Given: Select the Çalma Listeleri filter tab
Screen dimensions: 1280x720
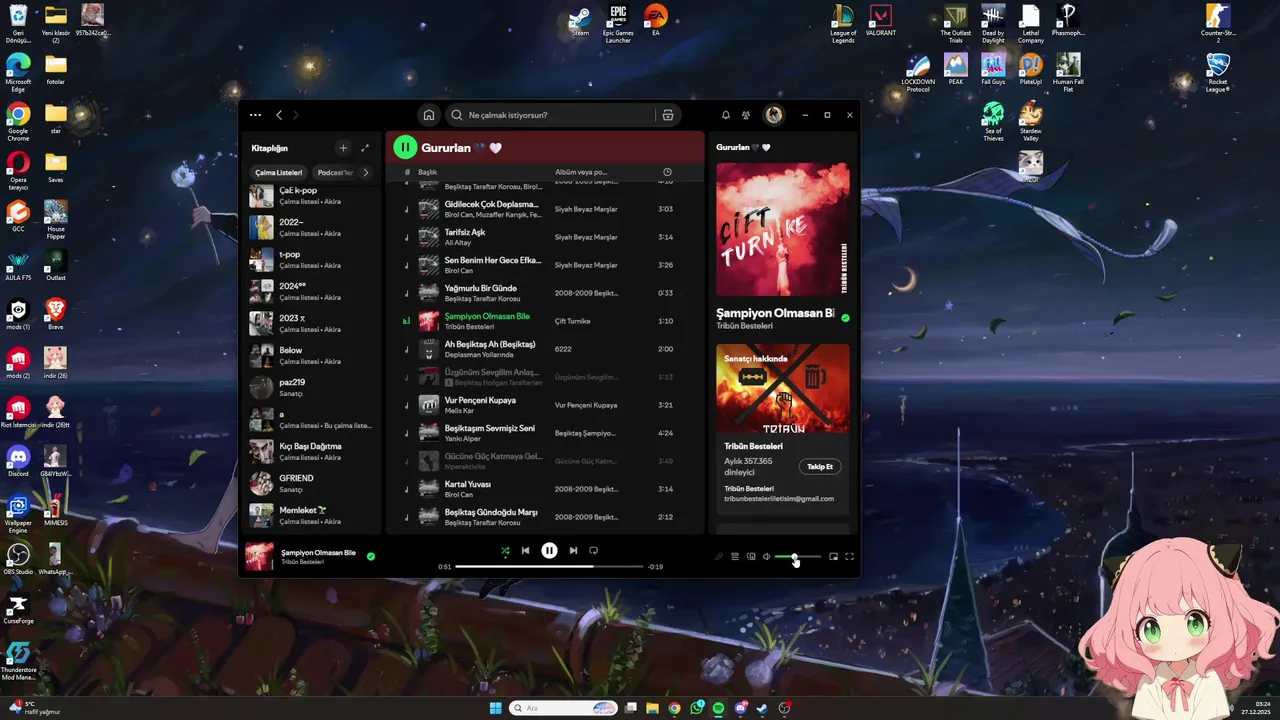Looking at the screenshot, I should click(278, 172).
